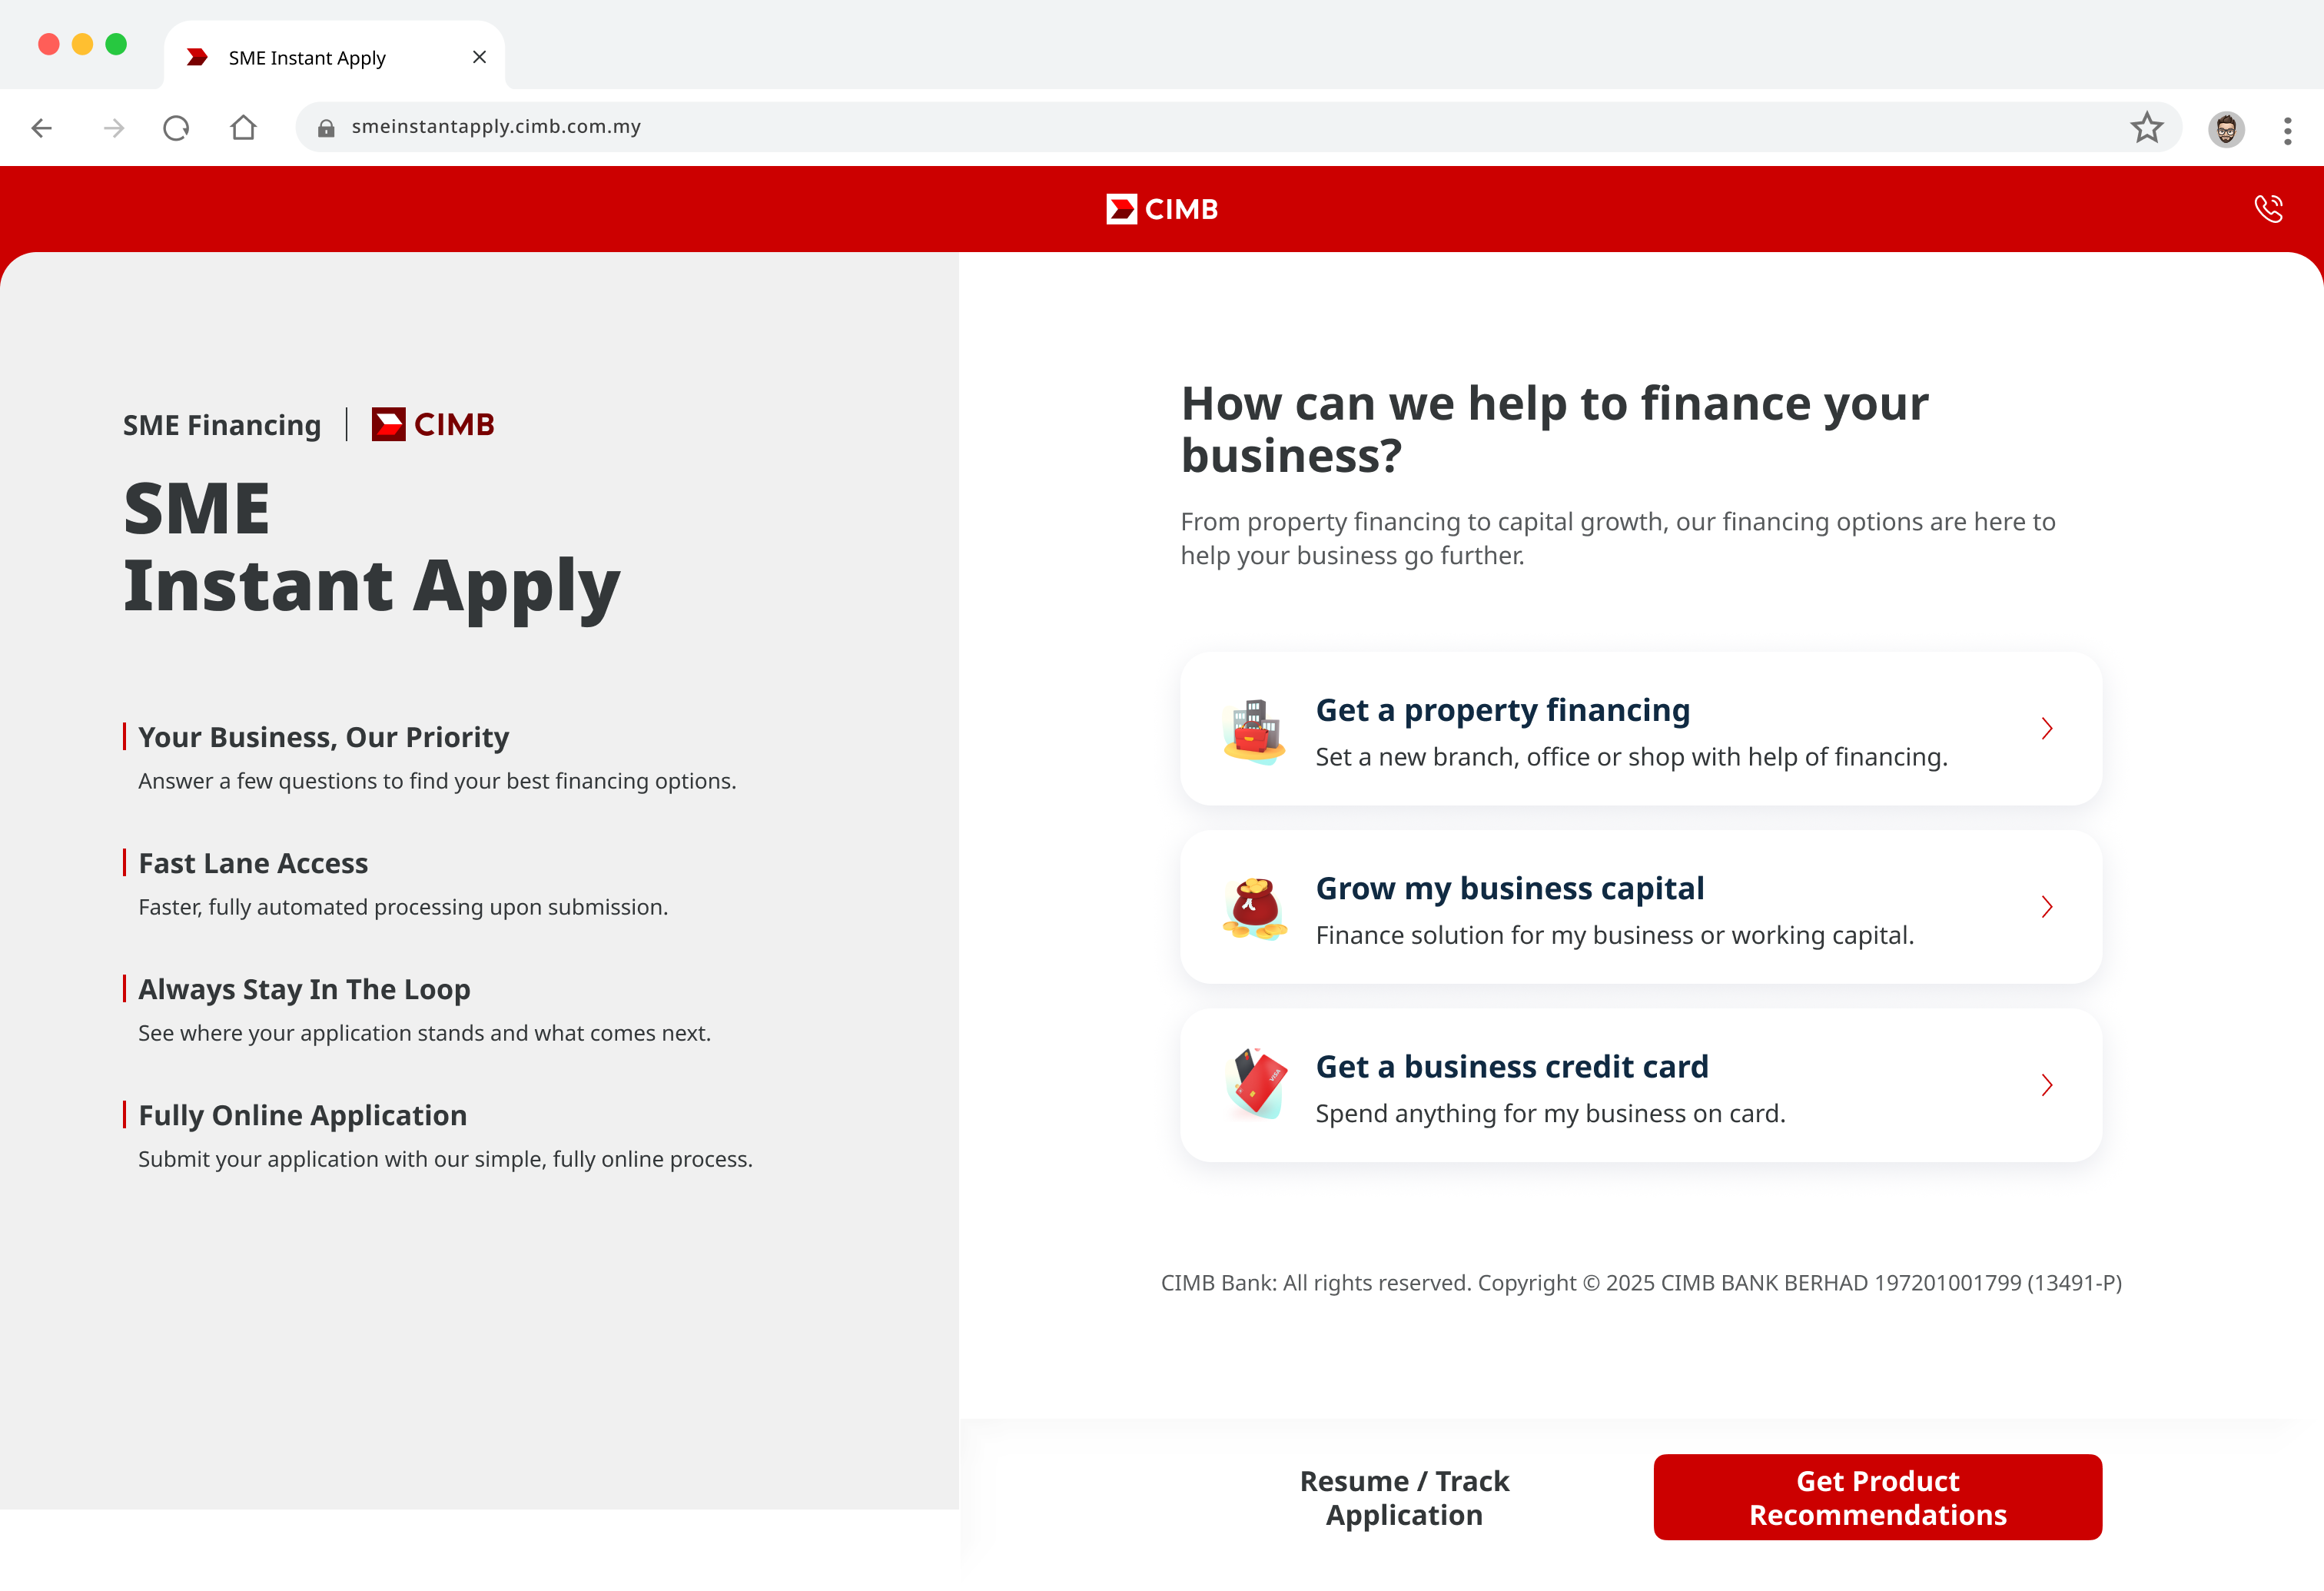This screenshot has width=2324, height=1591.
Task: Click 'See where your application stands' text
Action: pyautogui.click(x=424, y=1033)
